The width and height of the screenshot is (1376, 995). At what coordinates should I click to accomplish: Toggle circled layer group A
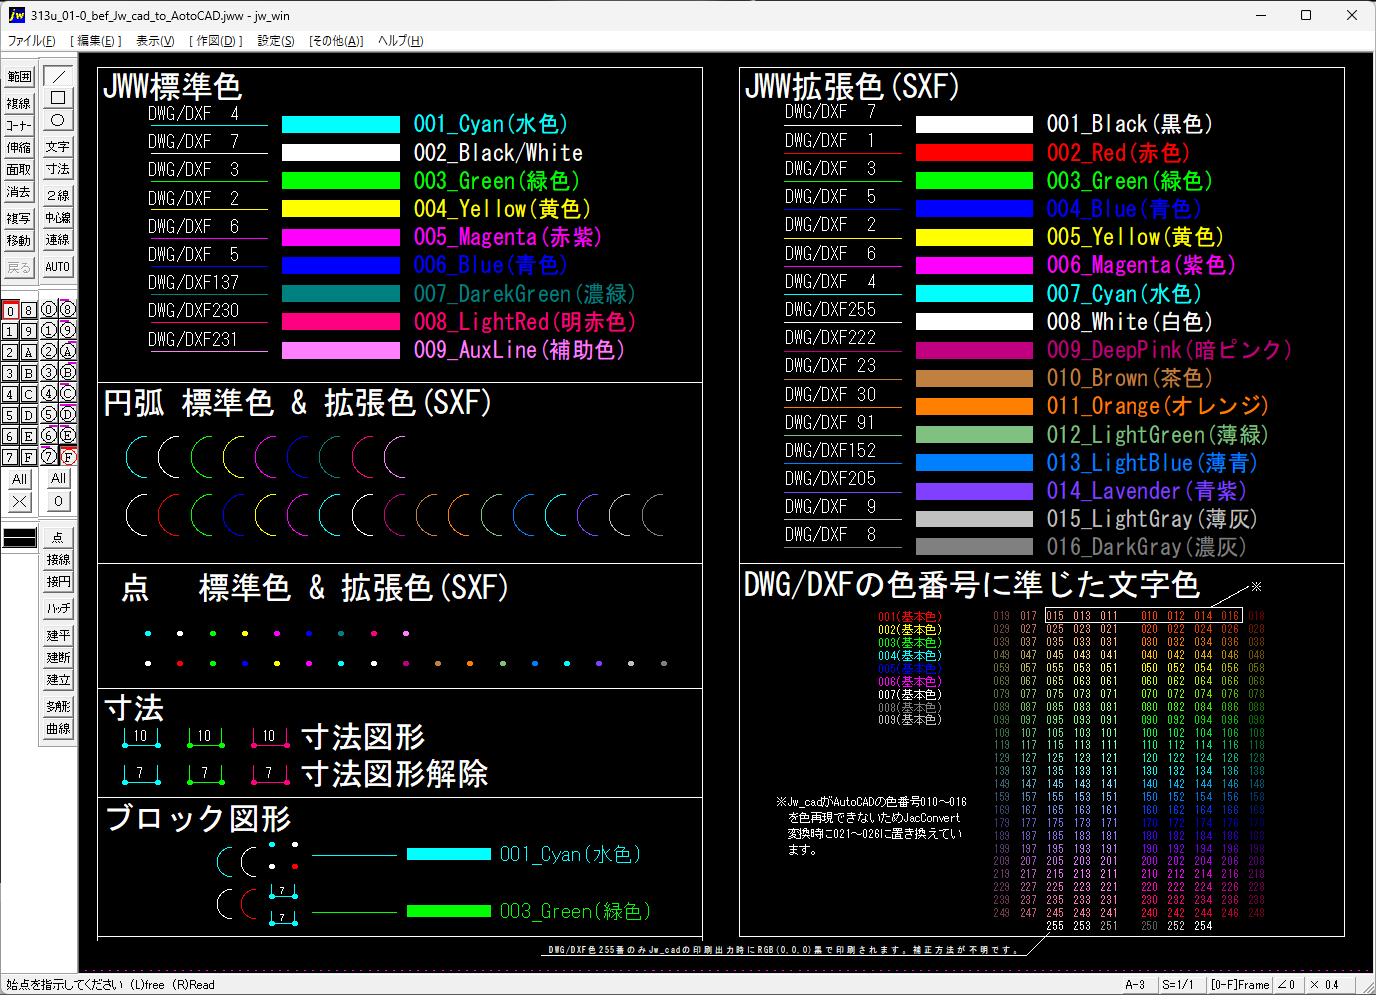pyautogui.click(x=68, y=352)
